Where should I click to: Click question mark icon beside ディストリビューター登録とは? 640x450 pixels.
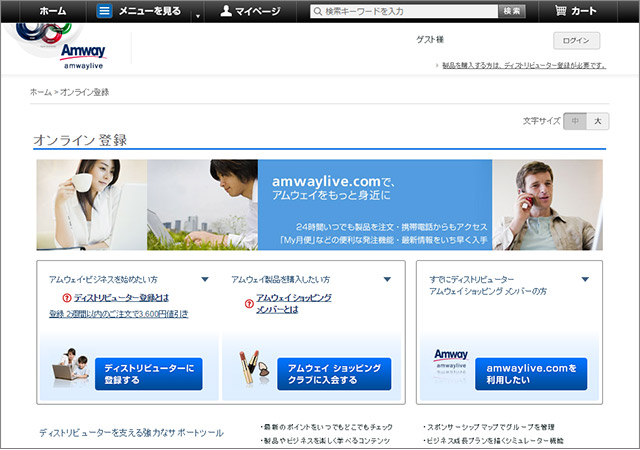(x=67, y=298)
